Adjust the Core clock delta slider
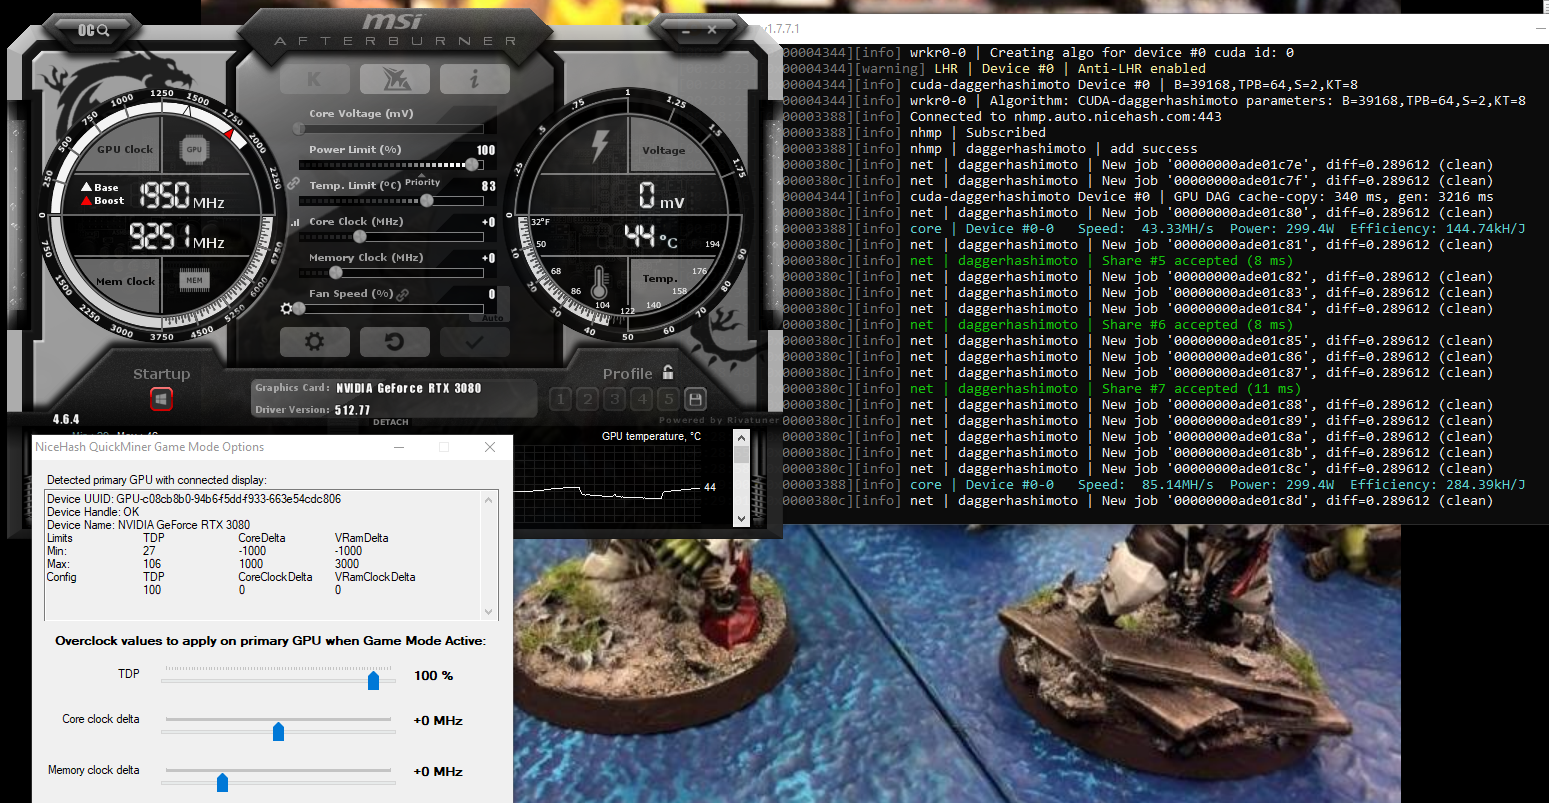The image size is (1549, 803). click(x=278, y=732)
